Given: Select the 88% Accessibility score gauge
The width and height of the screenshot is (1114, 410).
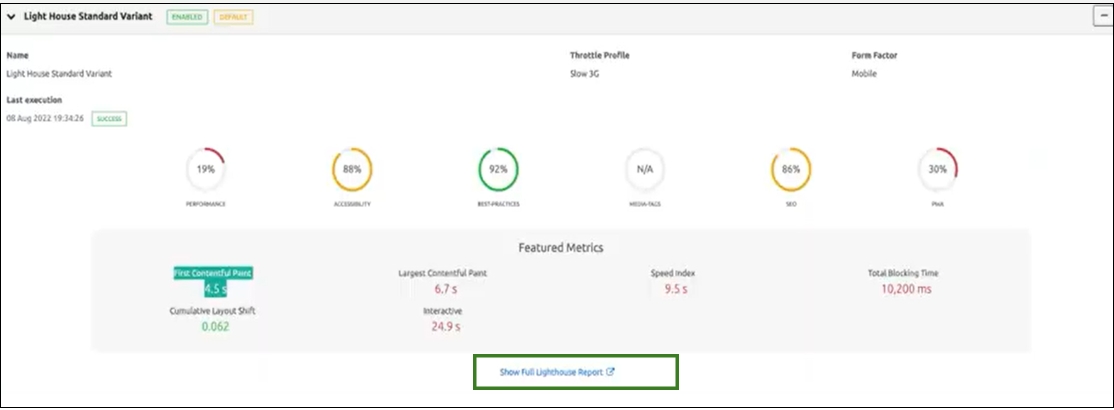Looking at the screenshot, I should tap(351, 170).
